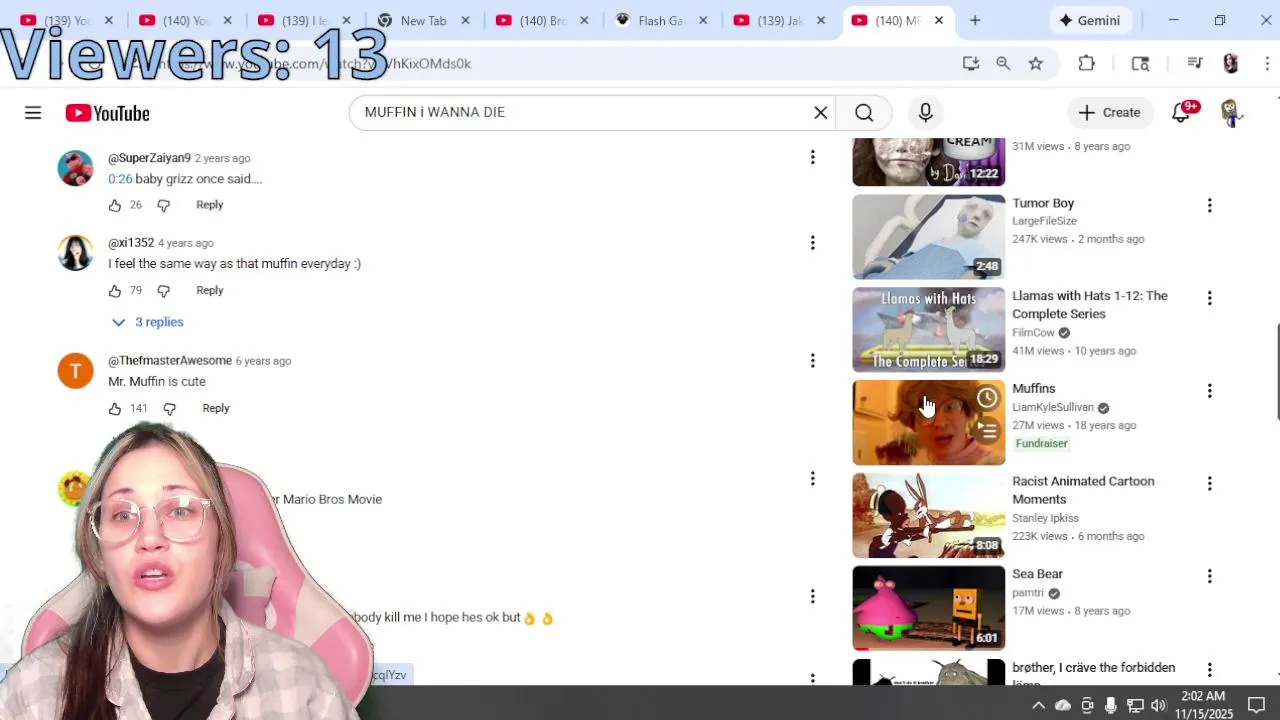Switch to the Flash Ga tab
This screenshot has width=1280, height=720.
click(661, 20)
